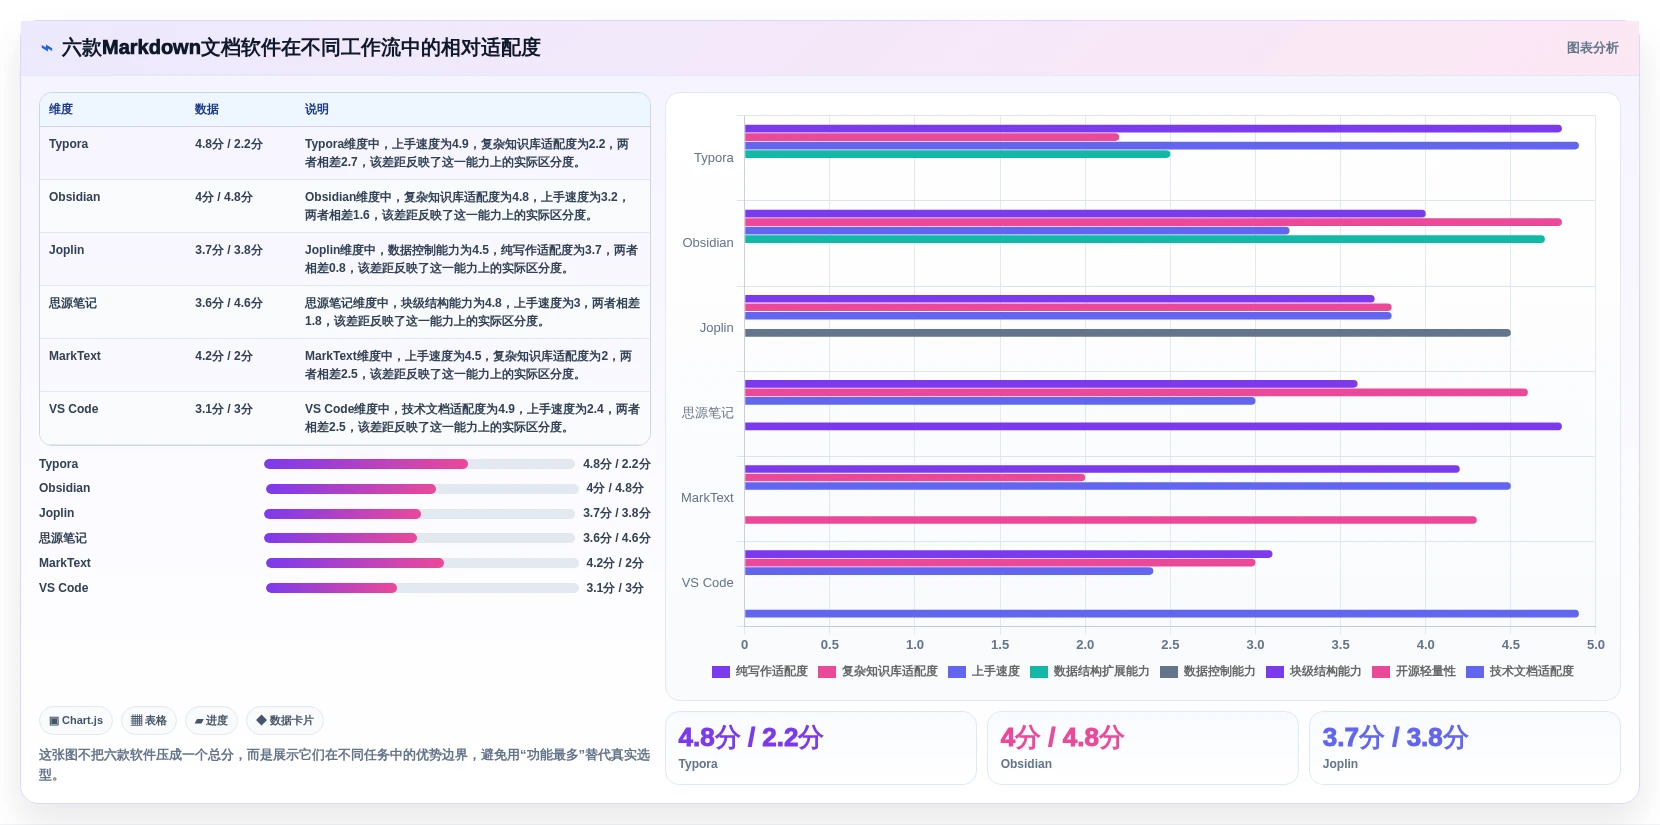Open the Joplin 3.7分 / 3.8分 data card
The height and width of the screenshot is (825, 1660).
pyautogui.click(x=1464, y=748)
